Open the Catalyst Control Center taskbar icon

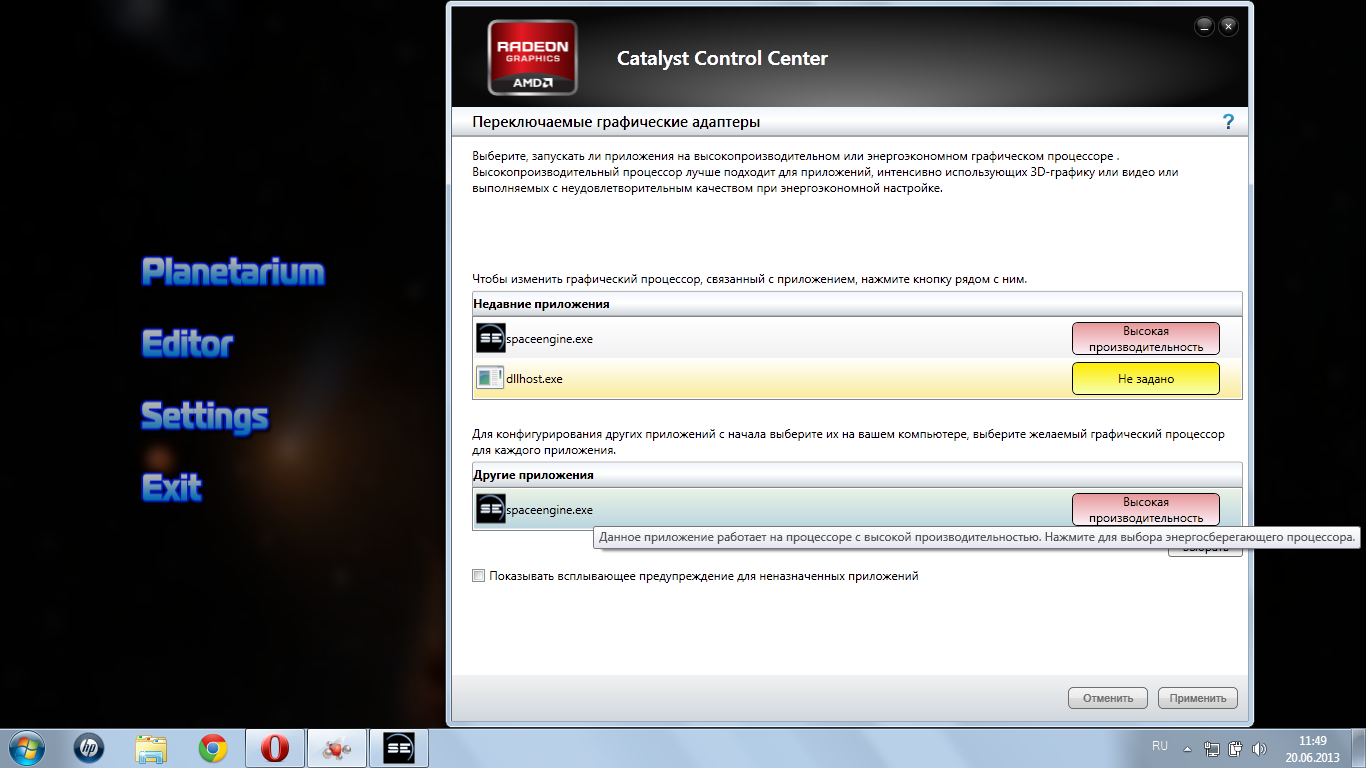point(337,748)
